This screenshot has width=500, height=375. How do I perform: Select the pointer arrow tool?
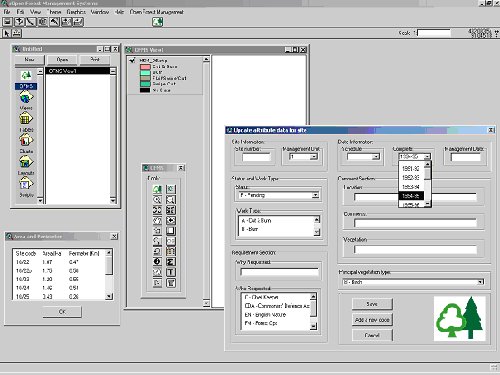[6, 33]
